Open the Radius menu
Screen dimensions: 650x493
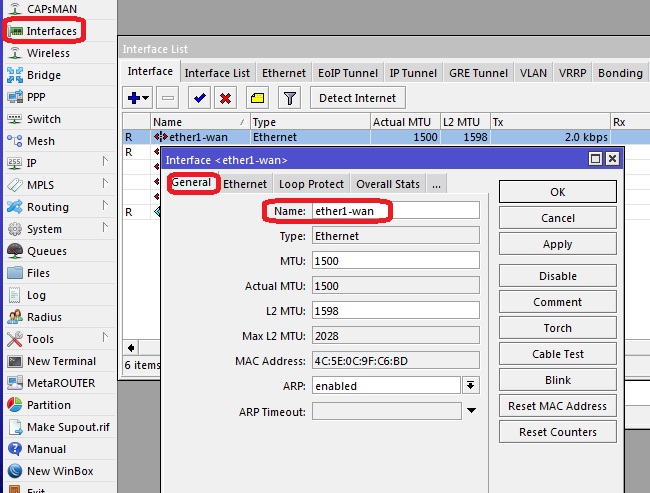tap(44, 317)
